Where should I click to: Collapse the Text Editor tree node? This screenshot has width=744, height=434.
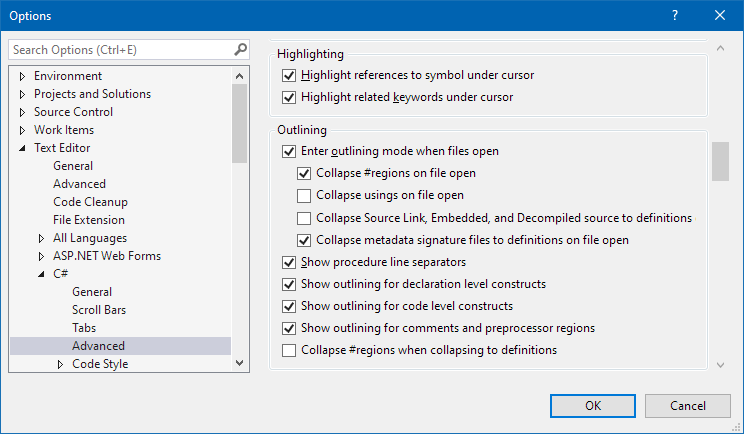pyautogui.click(x=22, y=148)
